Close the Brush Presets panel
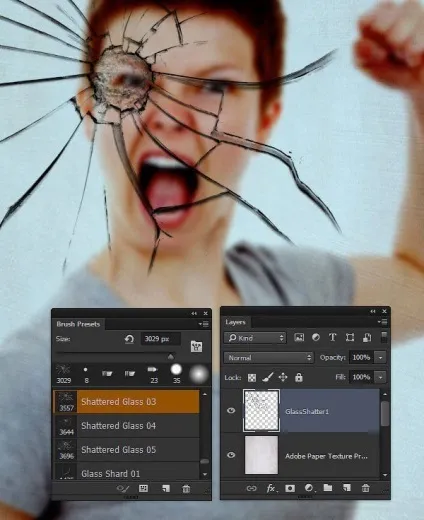The height and width of the screenshot is (520, 424). click(x=205, y=313)
